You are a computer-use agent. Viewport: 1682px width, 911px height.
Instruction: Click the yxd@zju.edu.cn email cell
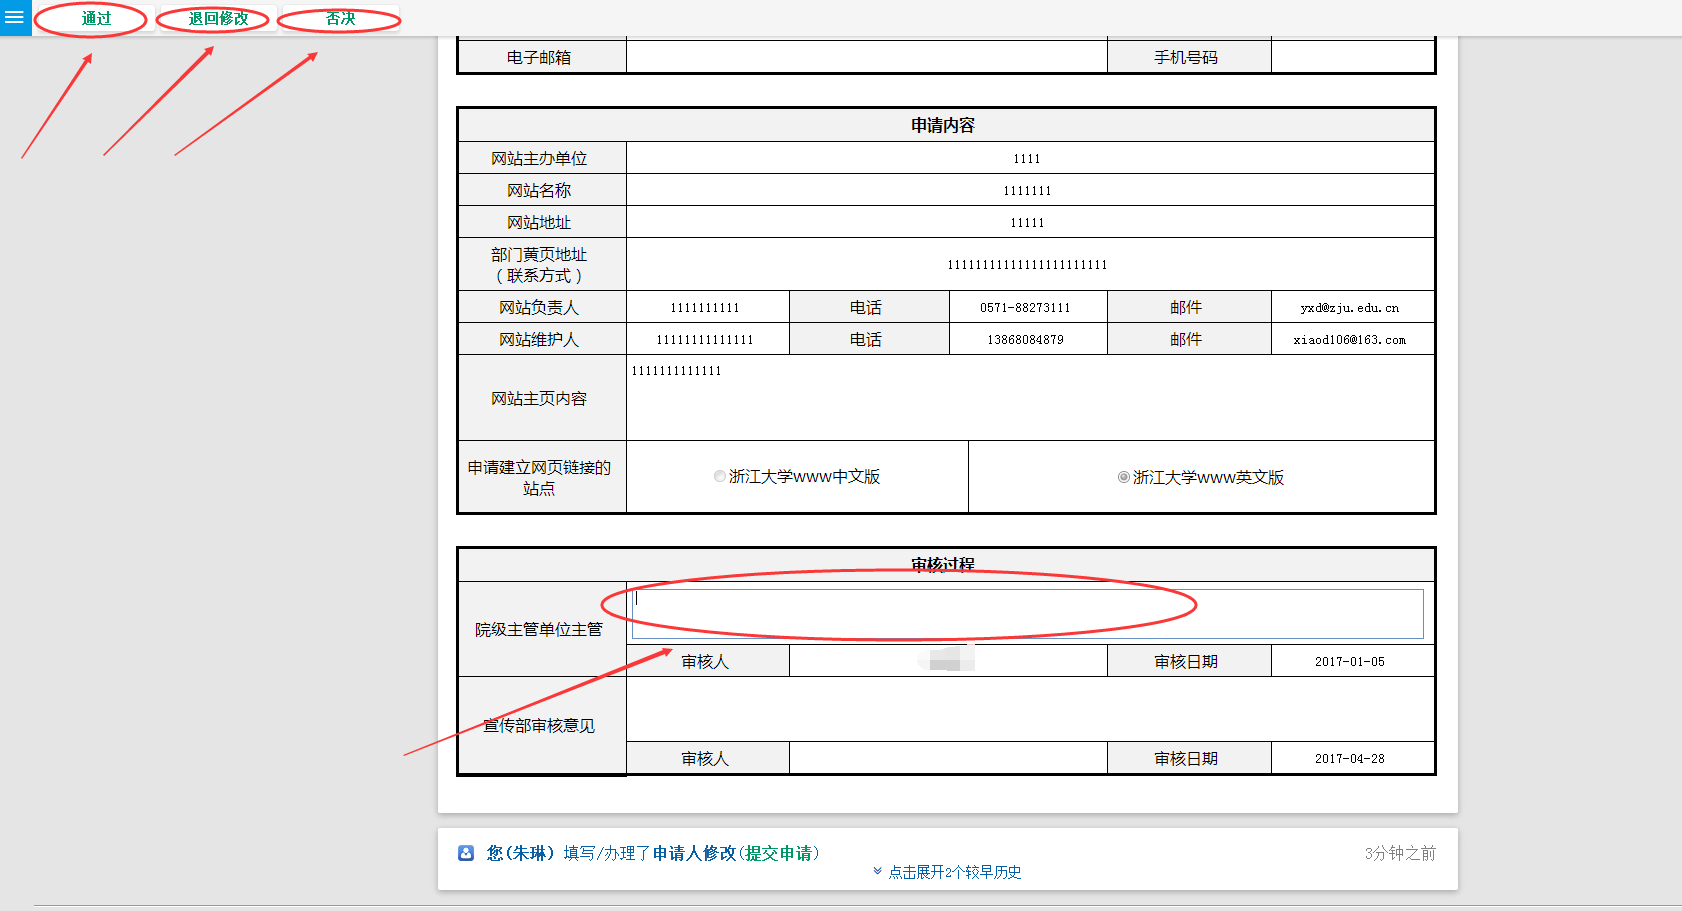point(1350,308)
